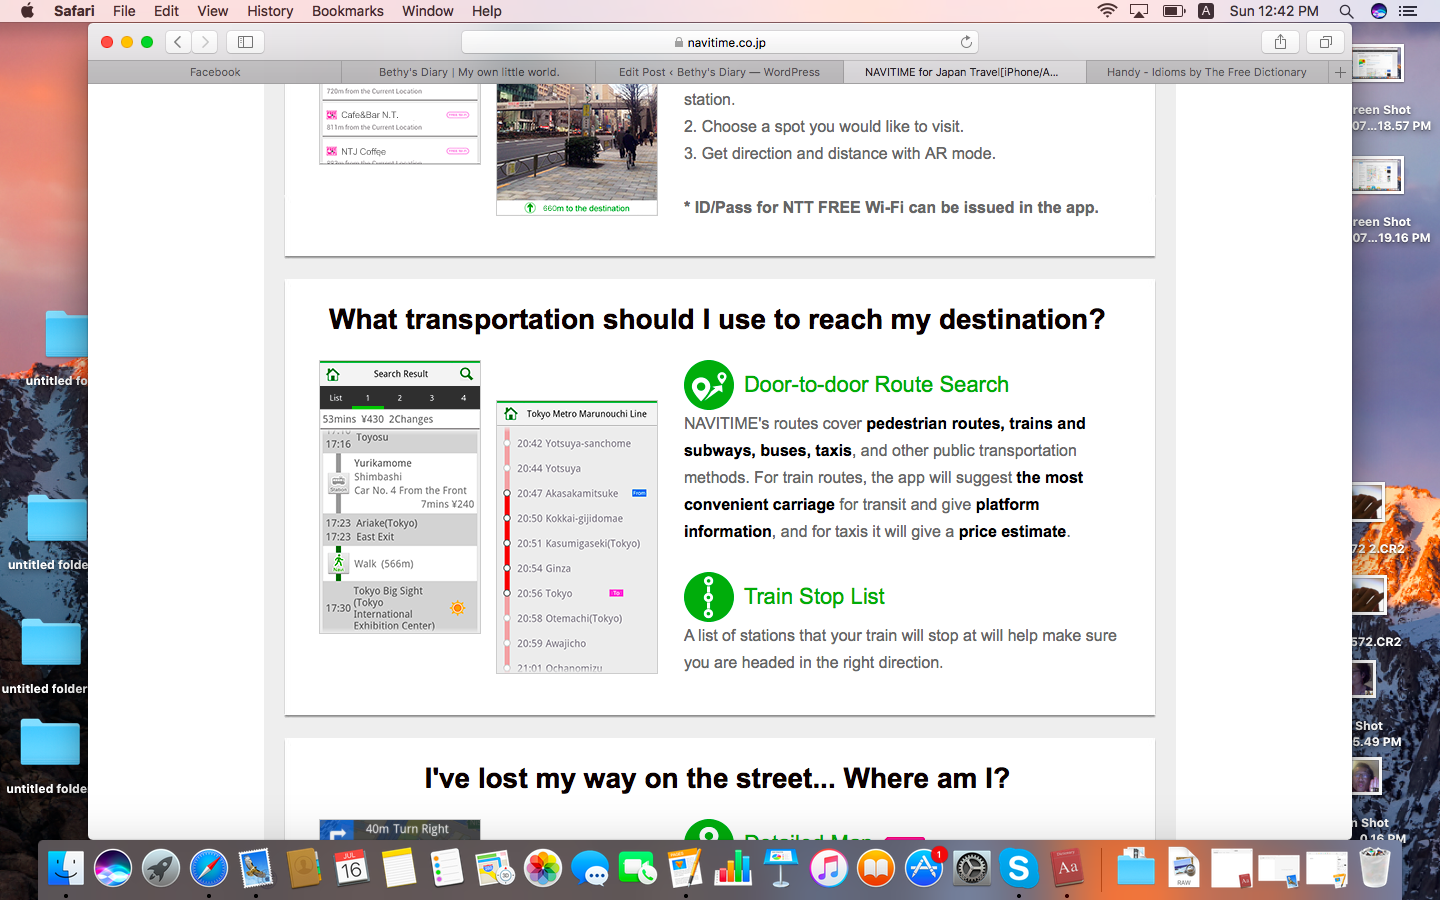1440x900 pixels.
Task: Open the input source A menu
Action: 1206,11
